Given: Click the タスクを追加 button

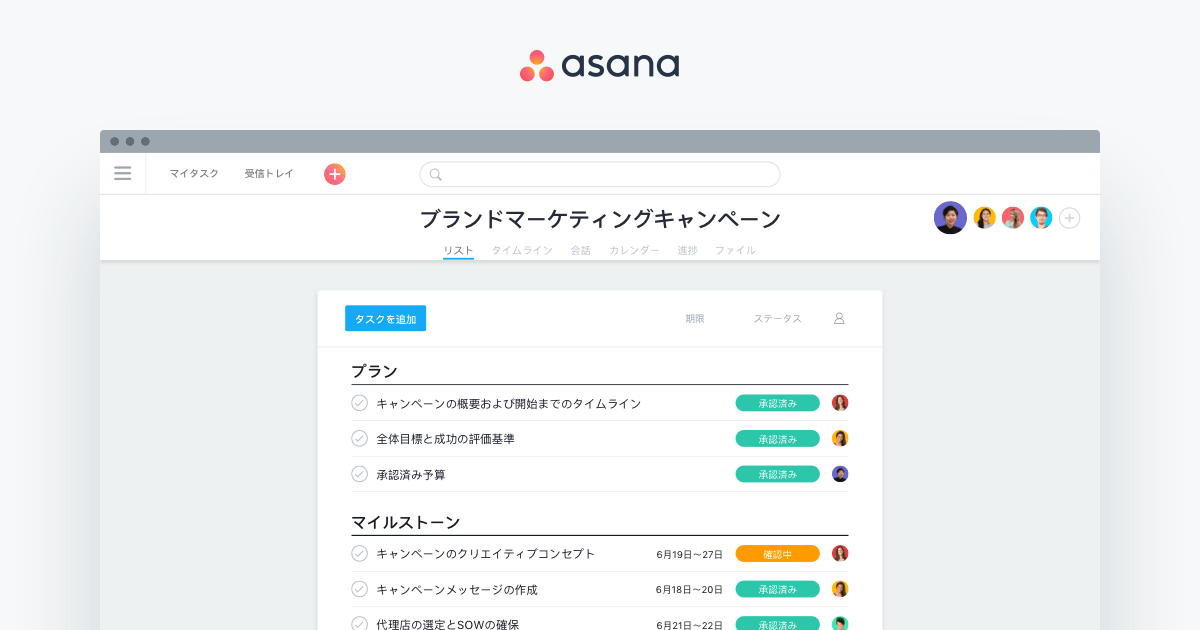Looking at the screenshot, I should [x=385, y=318].
